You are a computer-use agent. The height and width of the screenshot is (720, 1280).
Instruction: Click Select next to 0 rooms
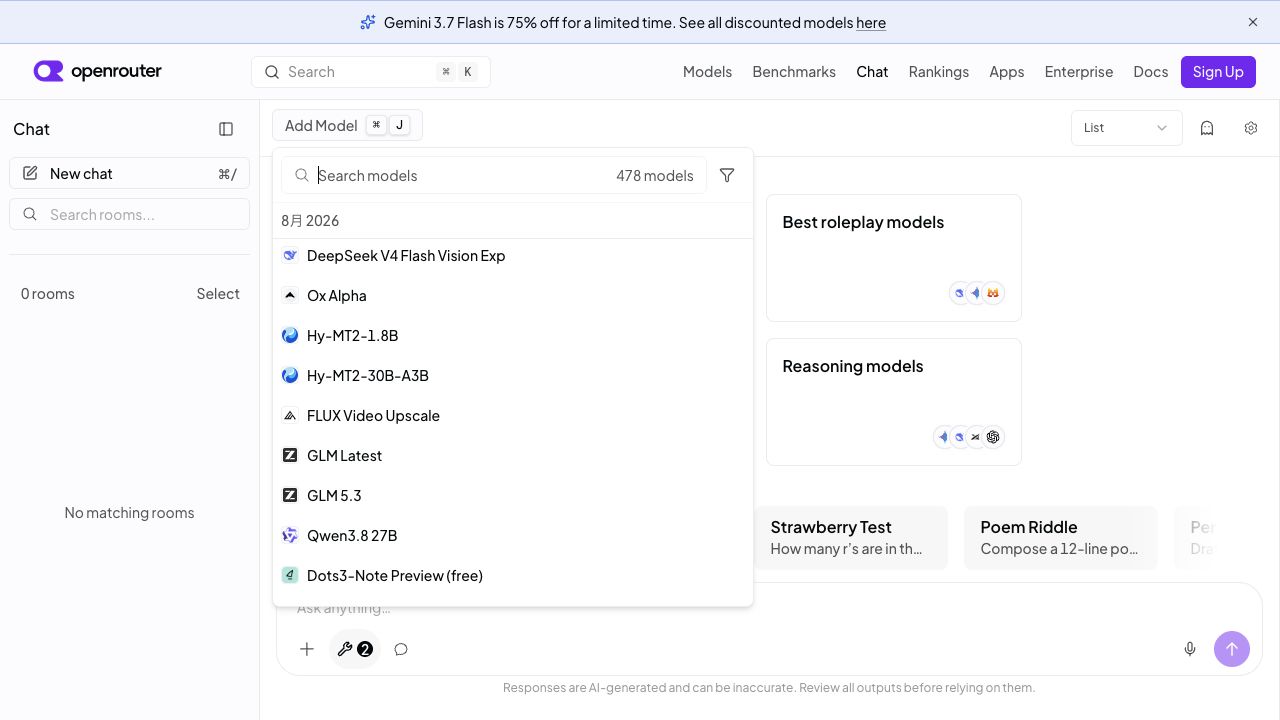(218, 294)
